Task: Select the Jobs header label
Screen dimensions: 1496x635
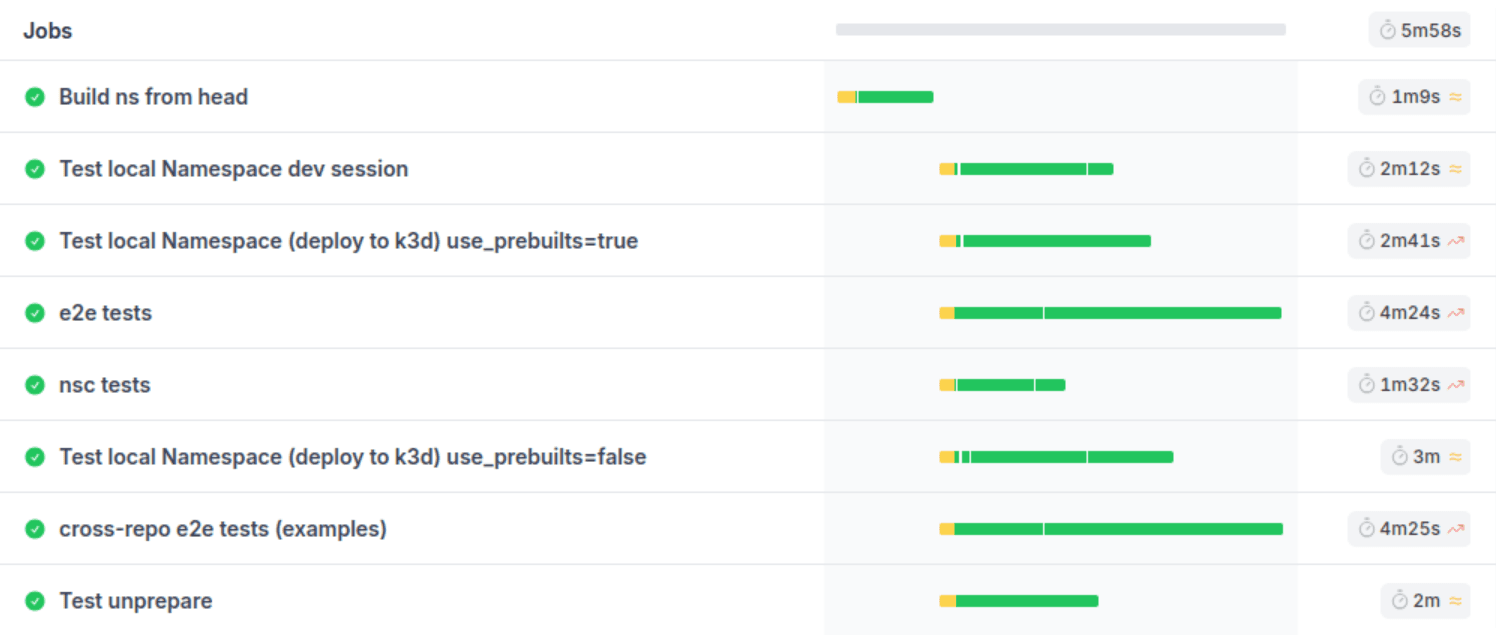Action: tap(48, 30)
